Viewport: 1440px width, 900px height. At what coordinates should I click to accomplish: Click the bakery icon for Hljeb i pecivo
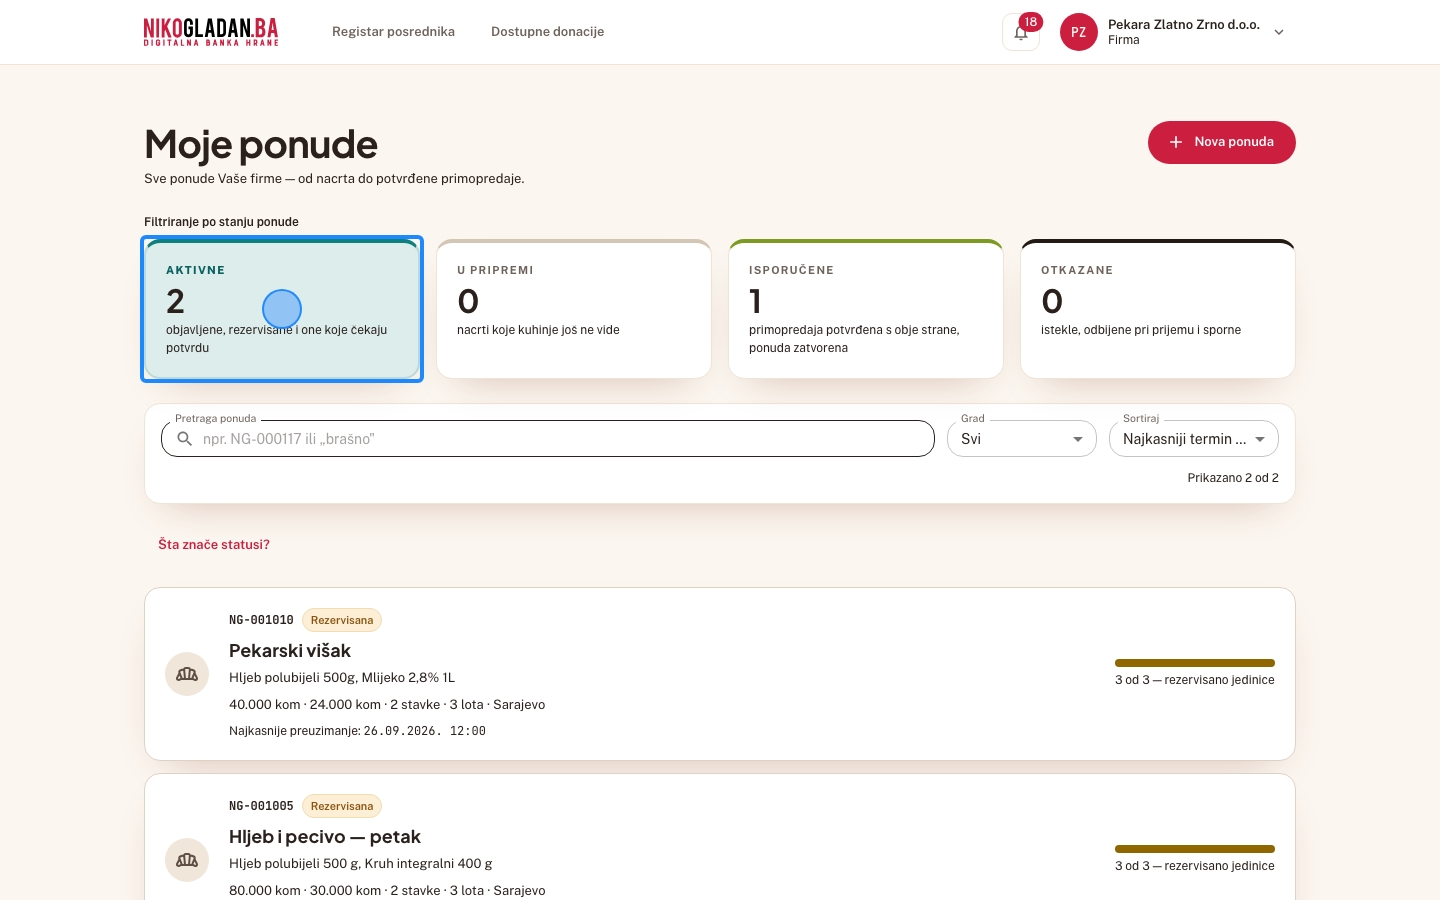pos(187,860)
